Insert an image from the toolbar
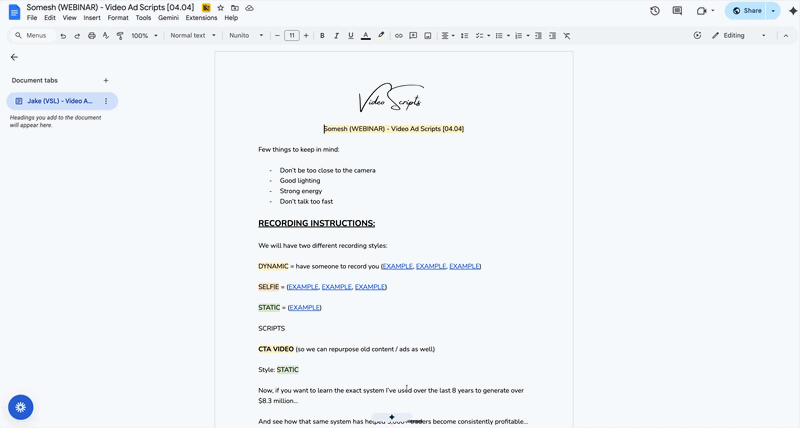 [428, 36]
